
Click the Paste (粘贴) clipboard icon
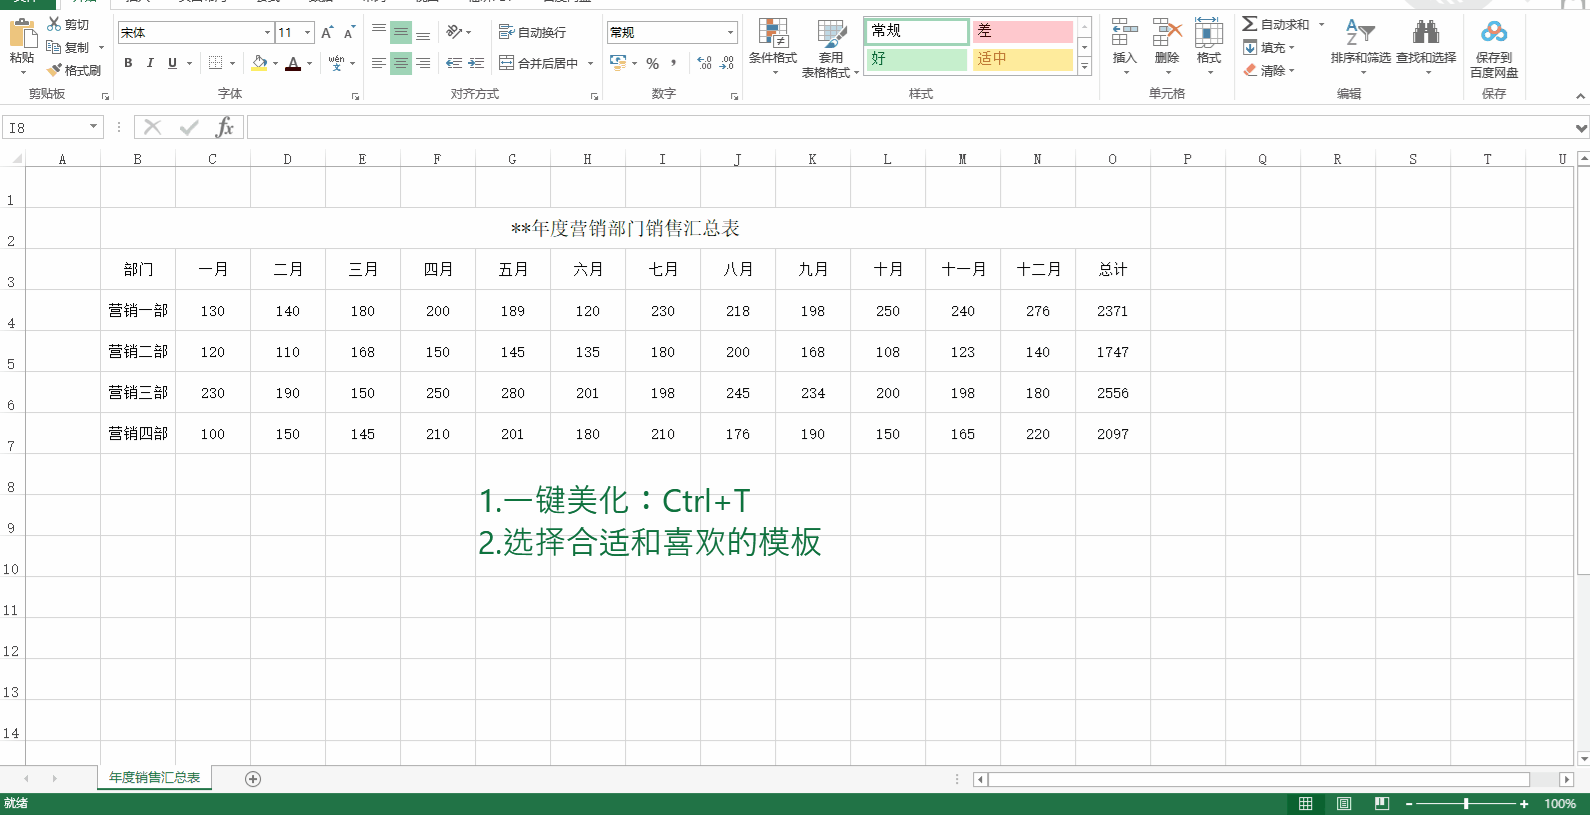tap(21, 34)
